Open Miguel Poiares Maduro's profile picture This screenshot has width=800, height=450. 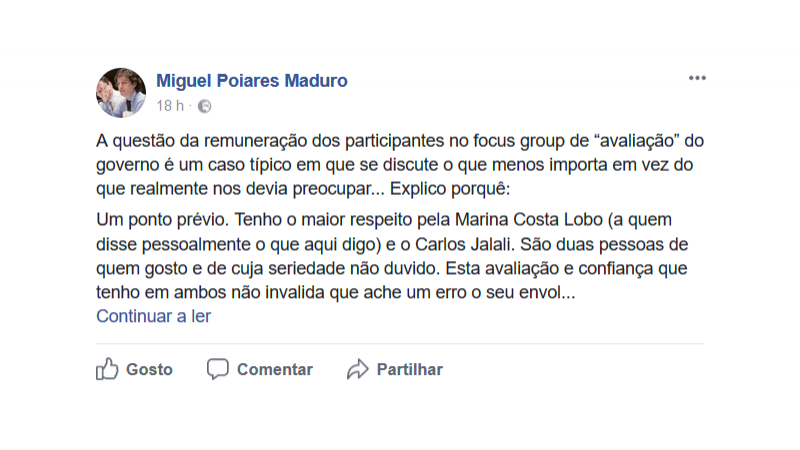[121, 93]
